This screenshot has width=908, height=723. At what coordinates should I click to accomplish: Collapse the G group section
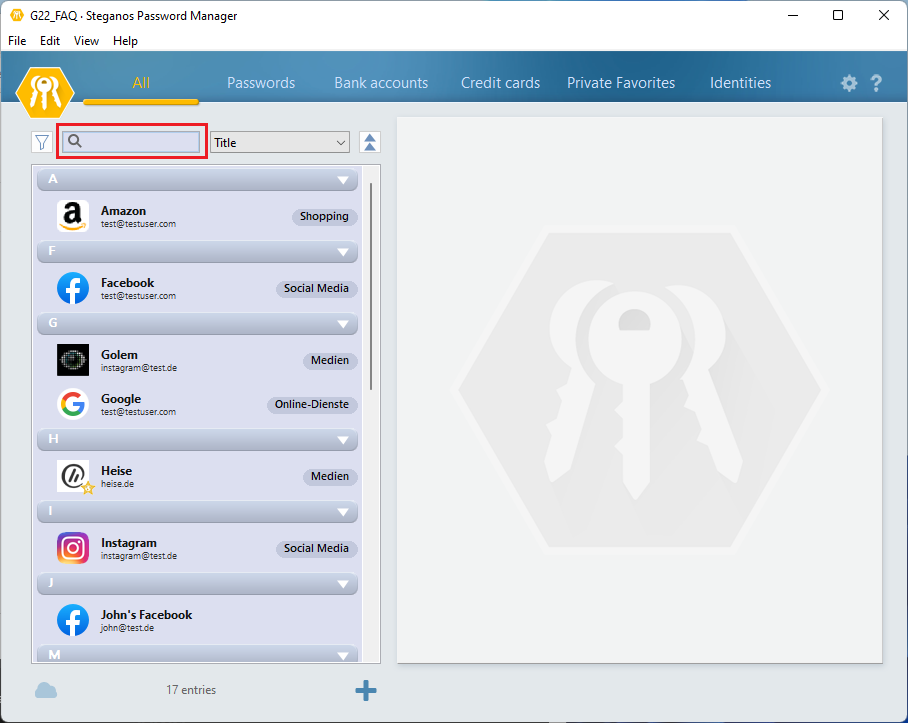(344, 324)
